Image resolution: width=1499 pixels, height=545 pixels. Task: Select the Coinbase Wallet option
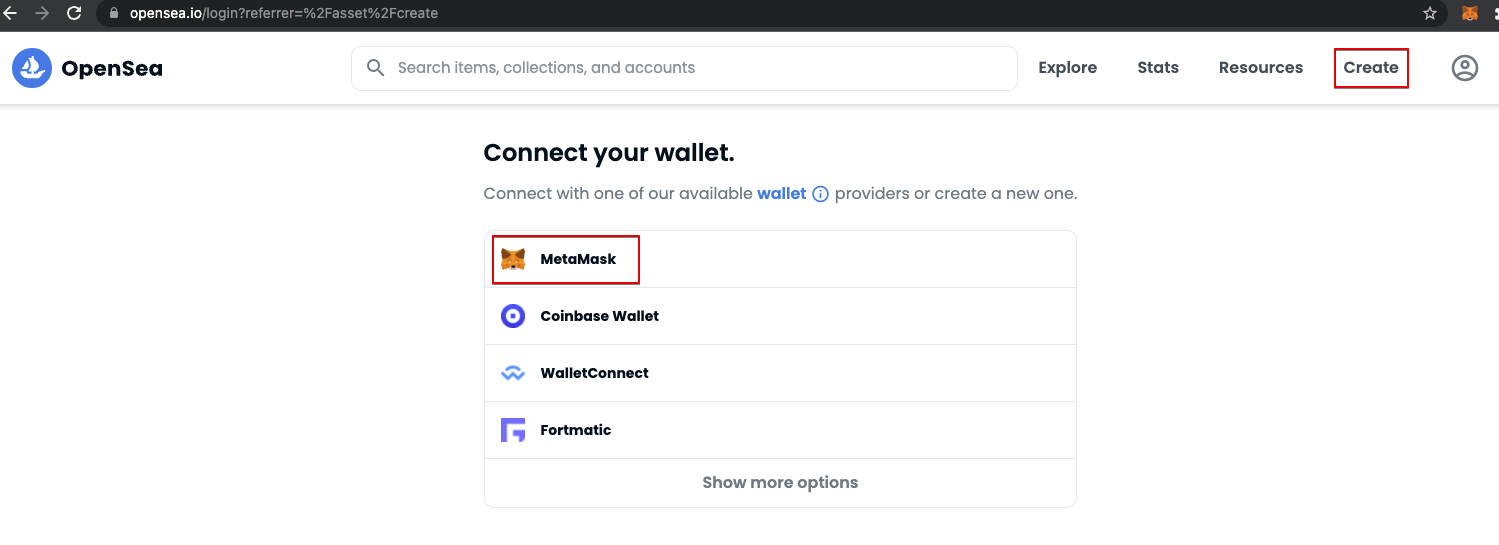point(780,316)
